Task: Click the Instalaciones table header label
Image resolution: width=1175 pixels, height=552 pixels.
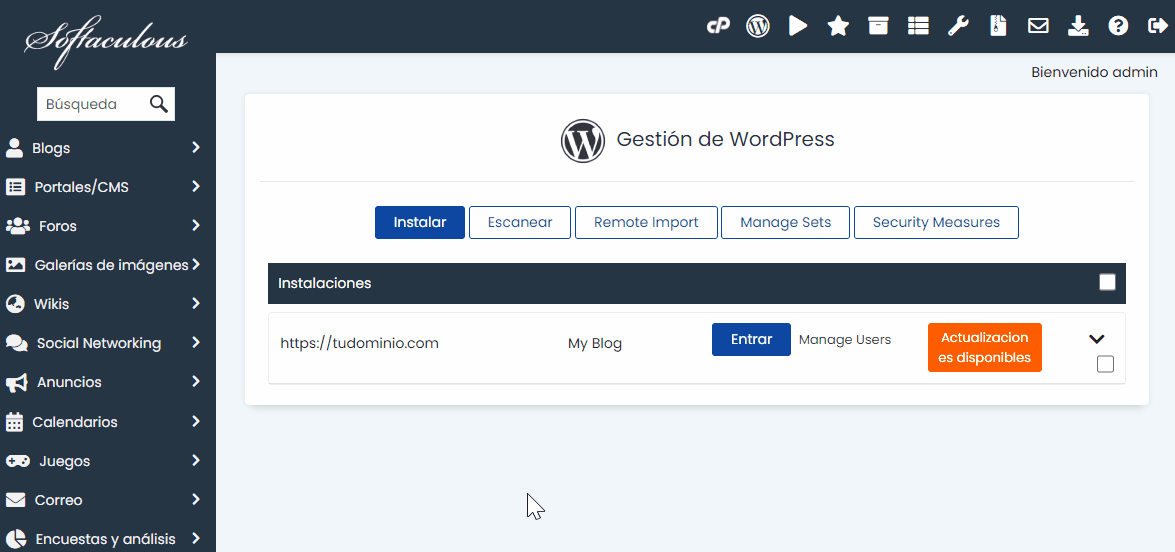Action: click(324, 283)
